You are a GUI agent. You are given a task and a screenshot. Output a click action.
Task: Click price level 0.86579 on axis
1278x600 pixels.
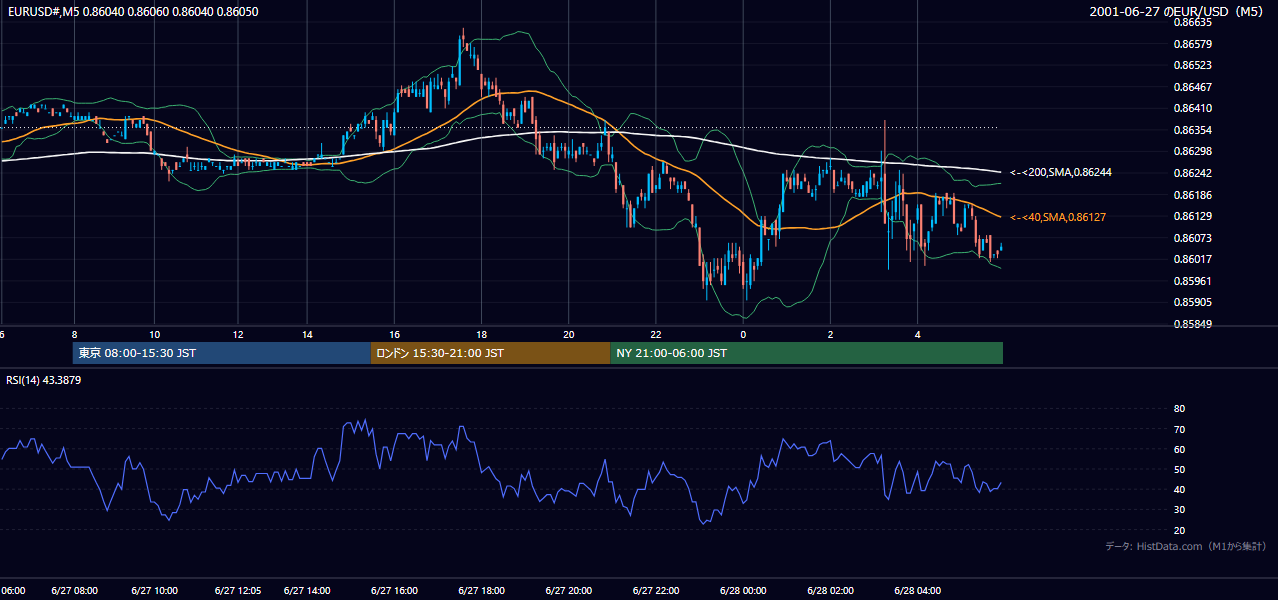point(1192,44)
